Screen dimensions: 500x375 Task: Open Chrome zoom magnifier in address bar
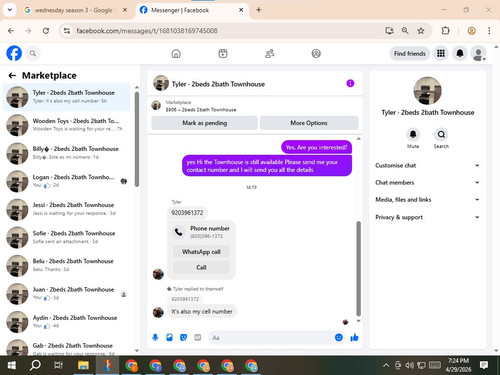(405, 31)
